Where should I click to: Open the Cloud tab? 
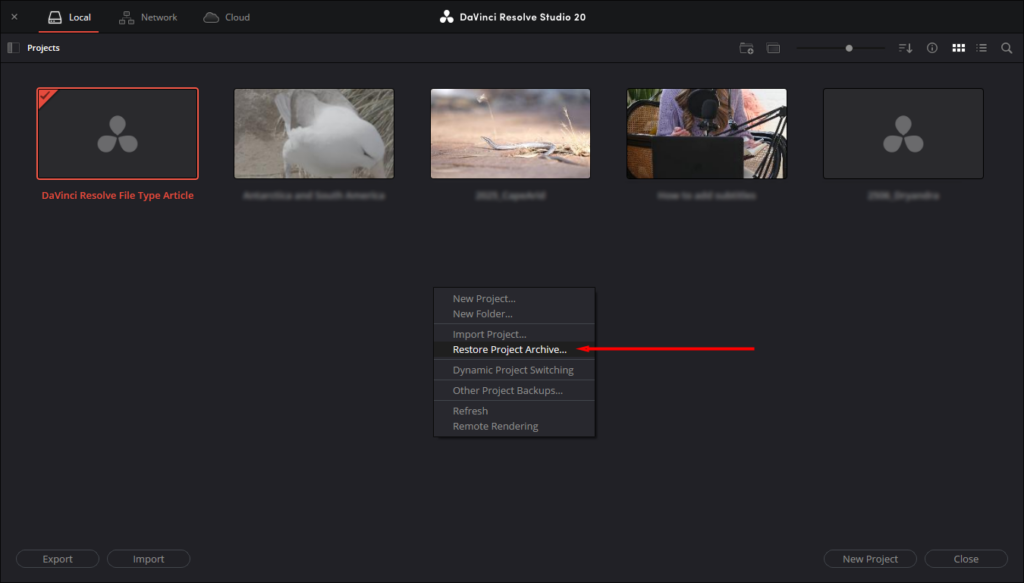(x=227, y=17)
